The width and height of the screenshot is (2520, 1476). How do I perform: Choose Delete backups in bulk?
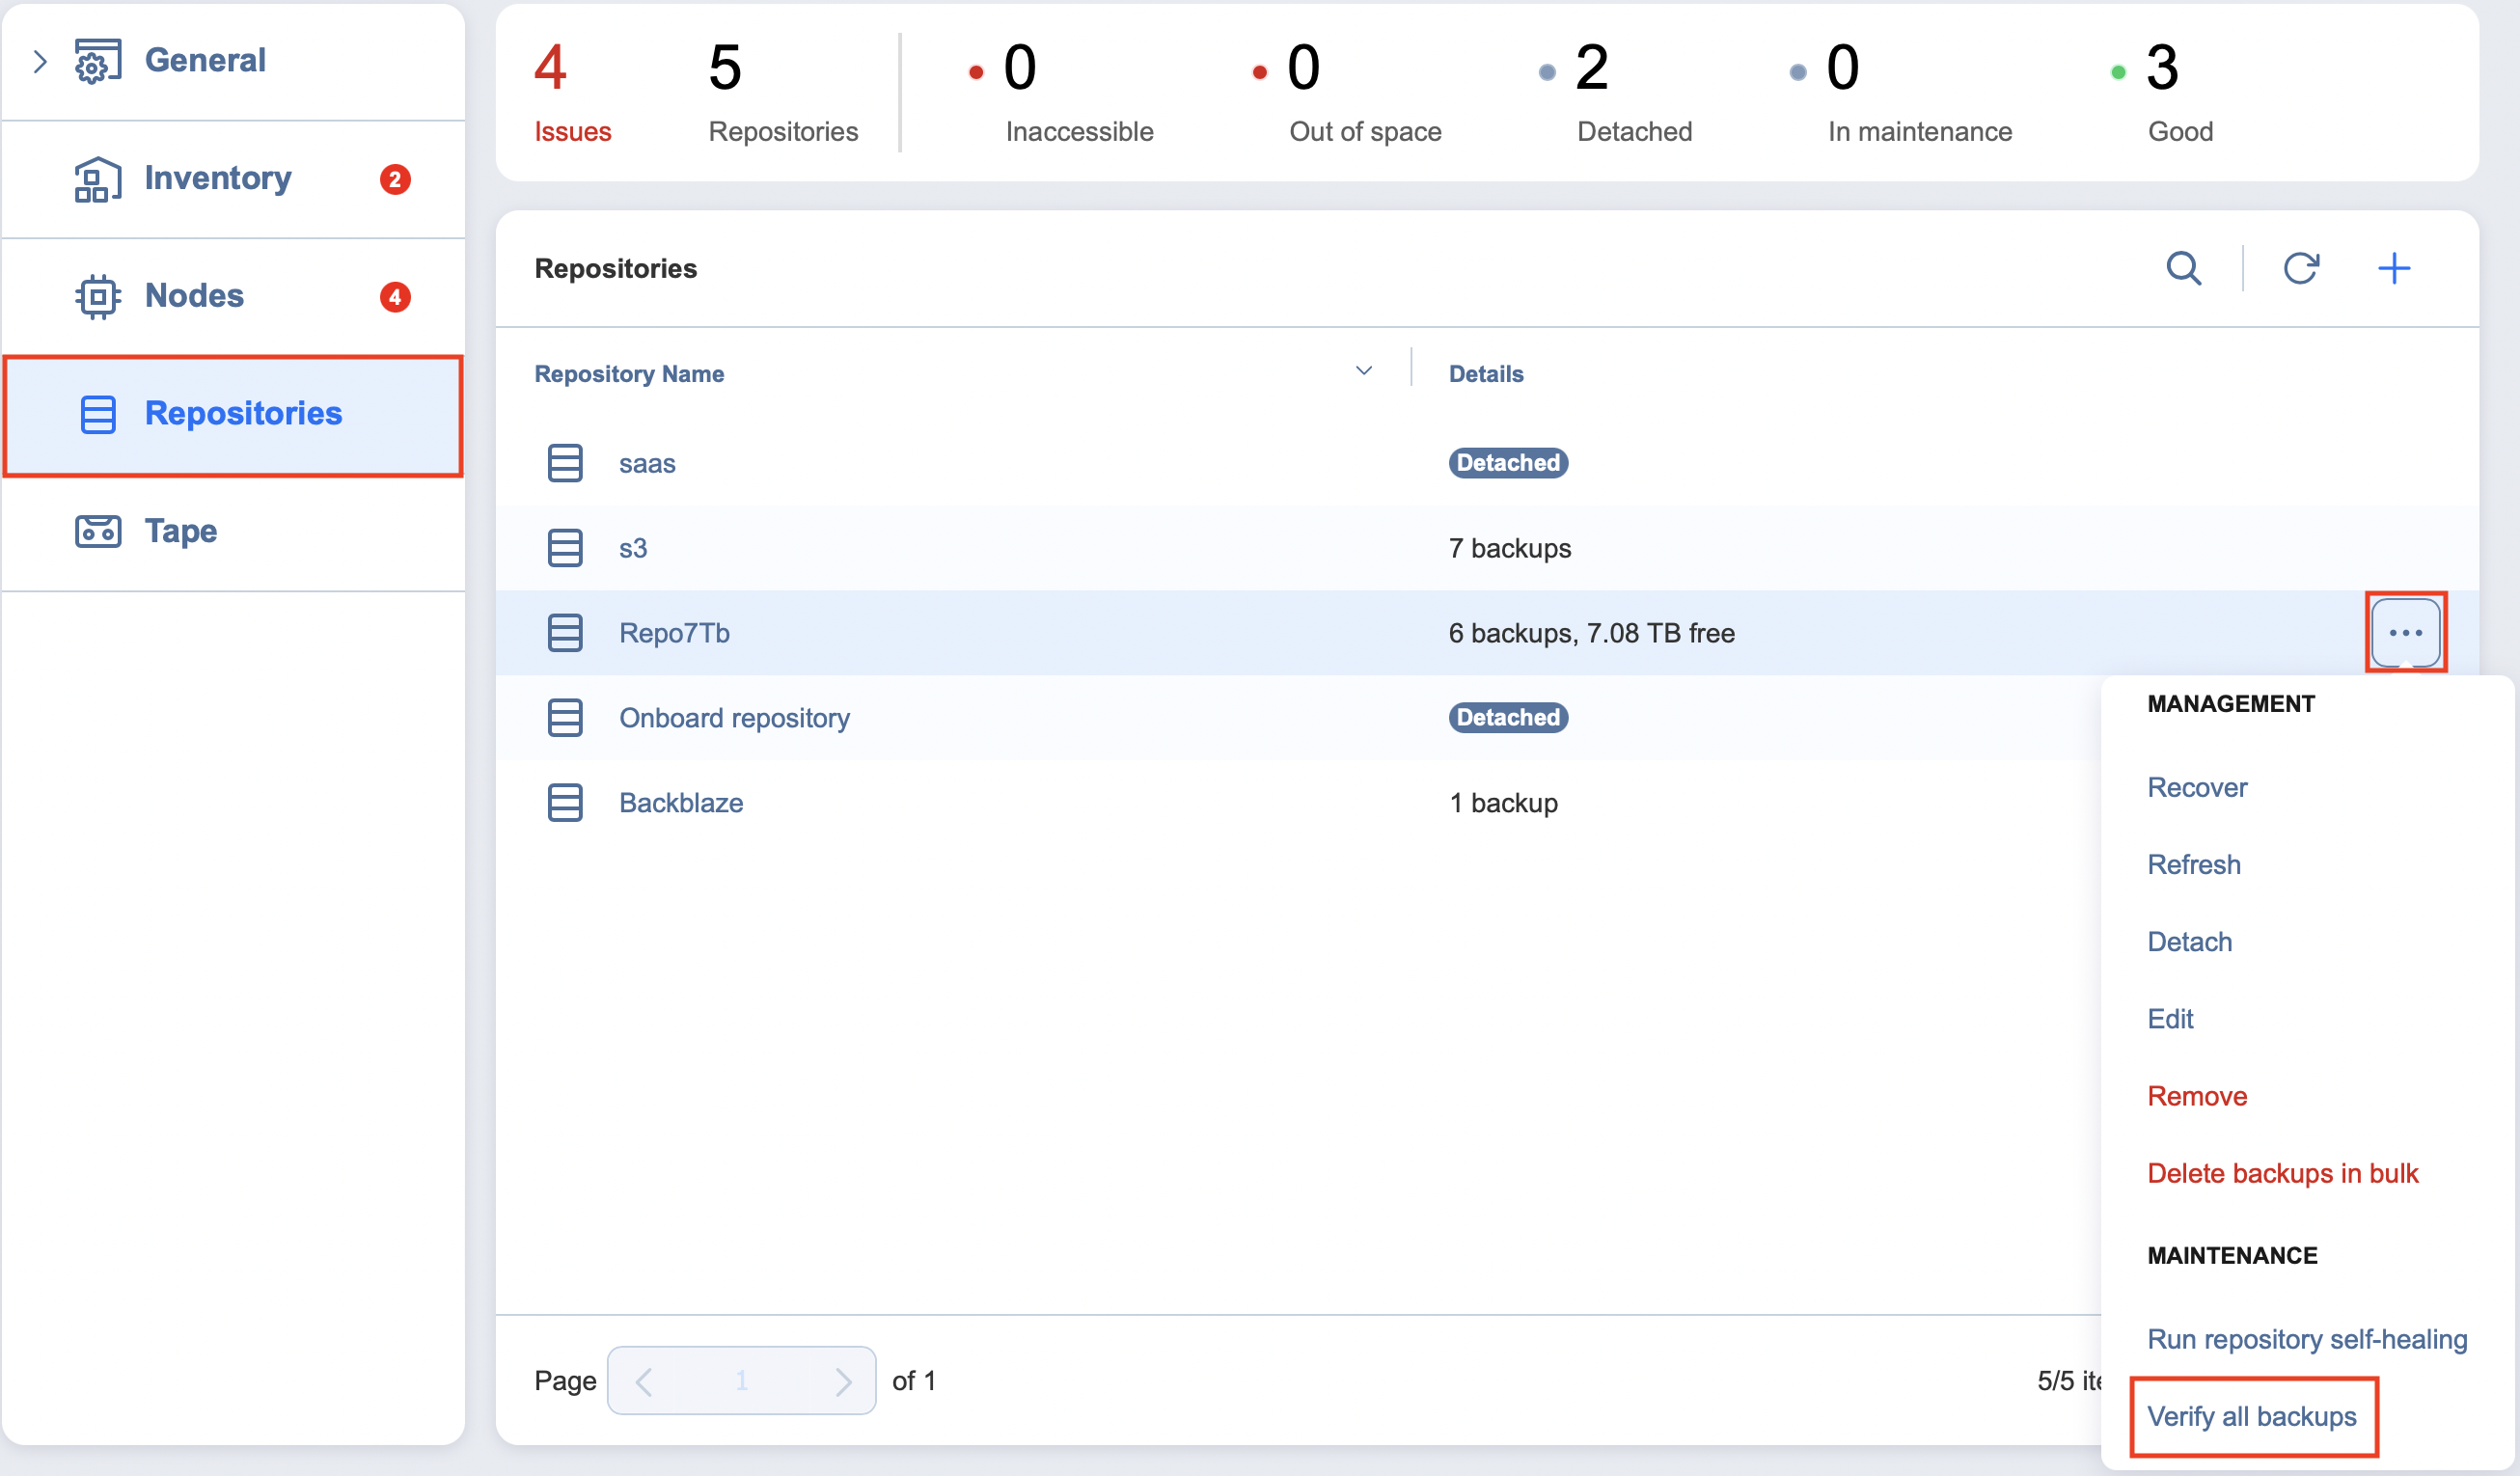[x=2283, y=1173]
